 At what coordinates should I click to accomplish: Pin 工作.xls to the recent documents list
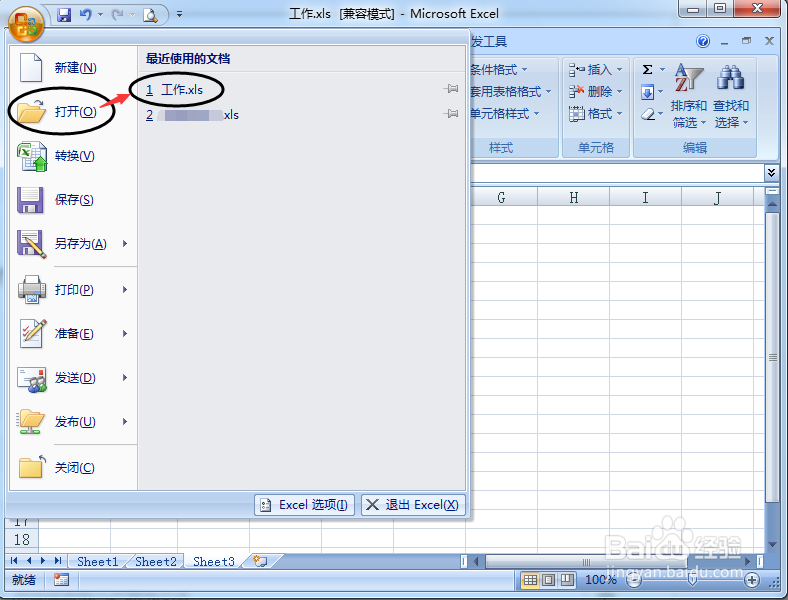pos(451,89)
